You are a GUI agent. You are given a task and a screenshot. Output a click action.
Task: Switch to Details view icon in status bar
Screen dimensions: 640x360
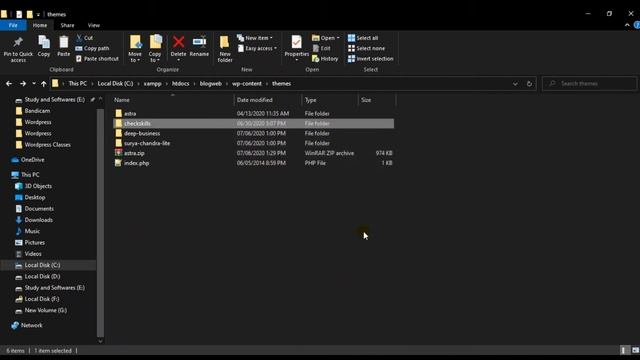click(x=623, y=350)
